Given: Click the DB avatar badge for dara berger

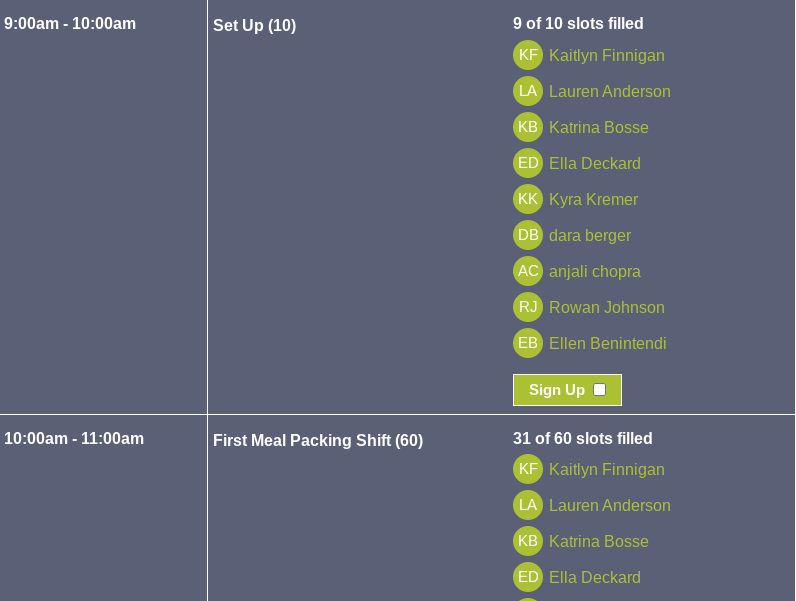Looking at the screenshot, I should (x=528, y=235).
